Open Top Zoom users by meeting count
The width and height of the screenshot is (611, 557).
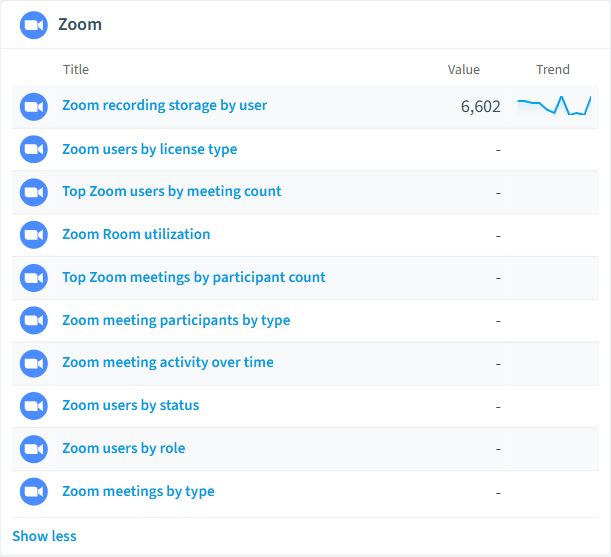click(172, 191)
